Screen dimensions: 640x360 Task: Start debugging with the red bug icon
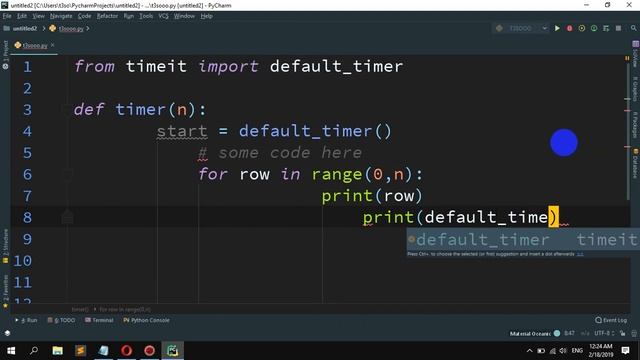pyautogui.click(x=569, y=28)
